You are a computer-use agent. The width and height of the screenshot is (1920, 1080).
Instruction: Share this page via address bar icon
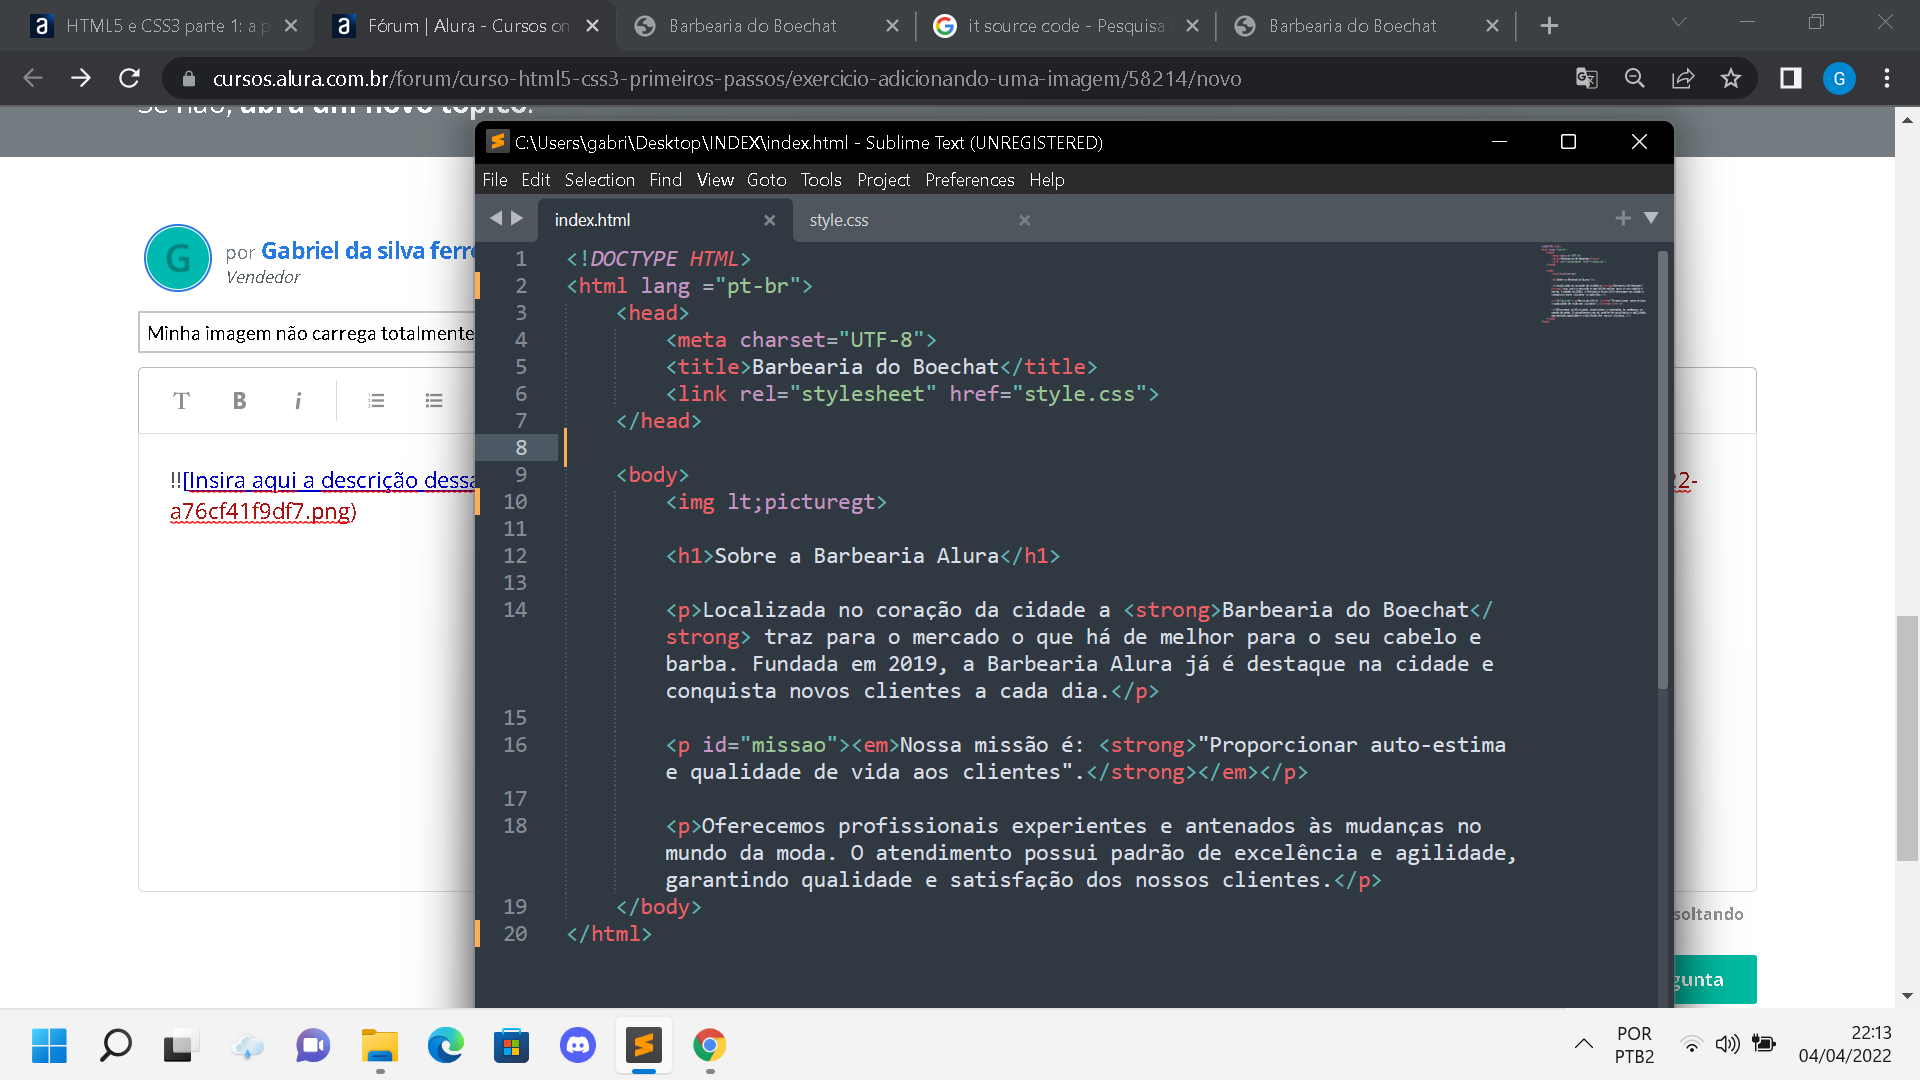coord(1683,78)
